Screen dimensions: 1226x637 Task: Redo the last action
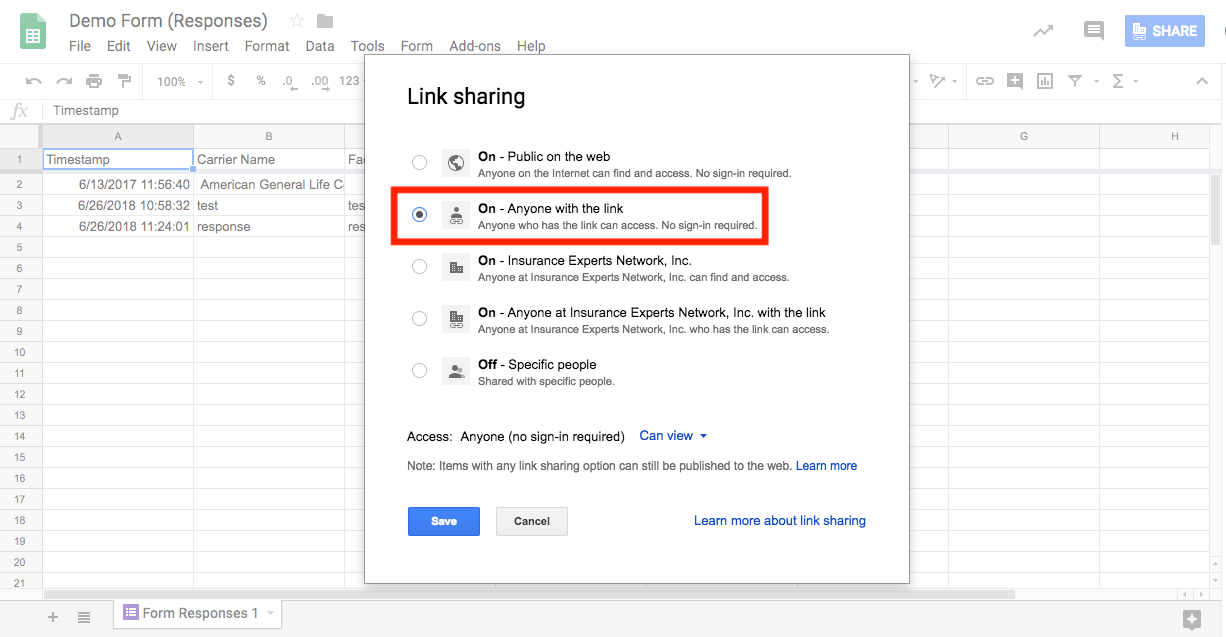coord(64,81)
